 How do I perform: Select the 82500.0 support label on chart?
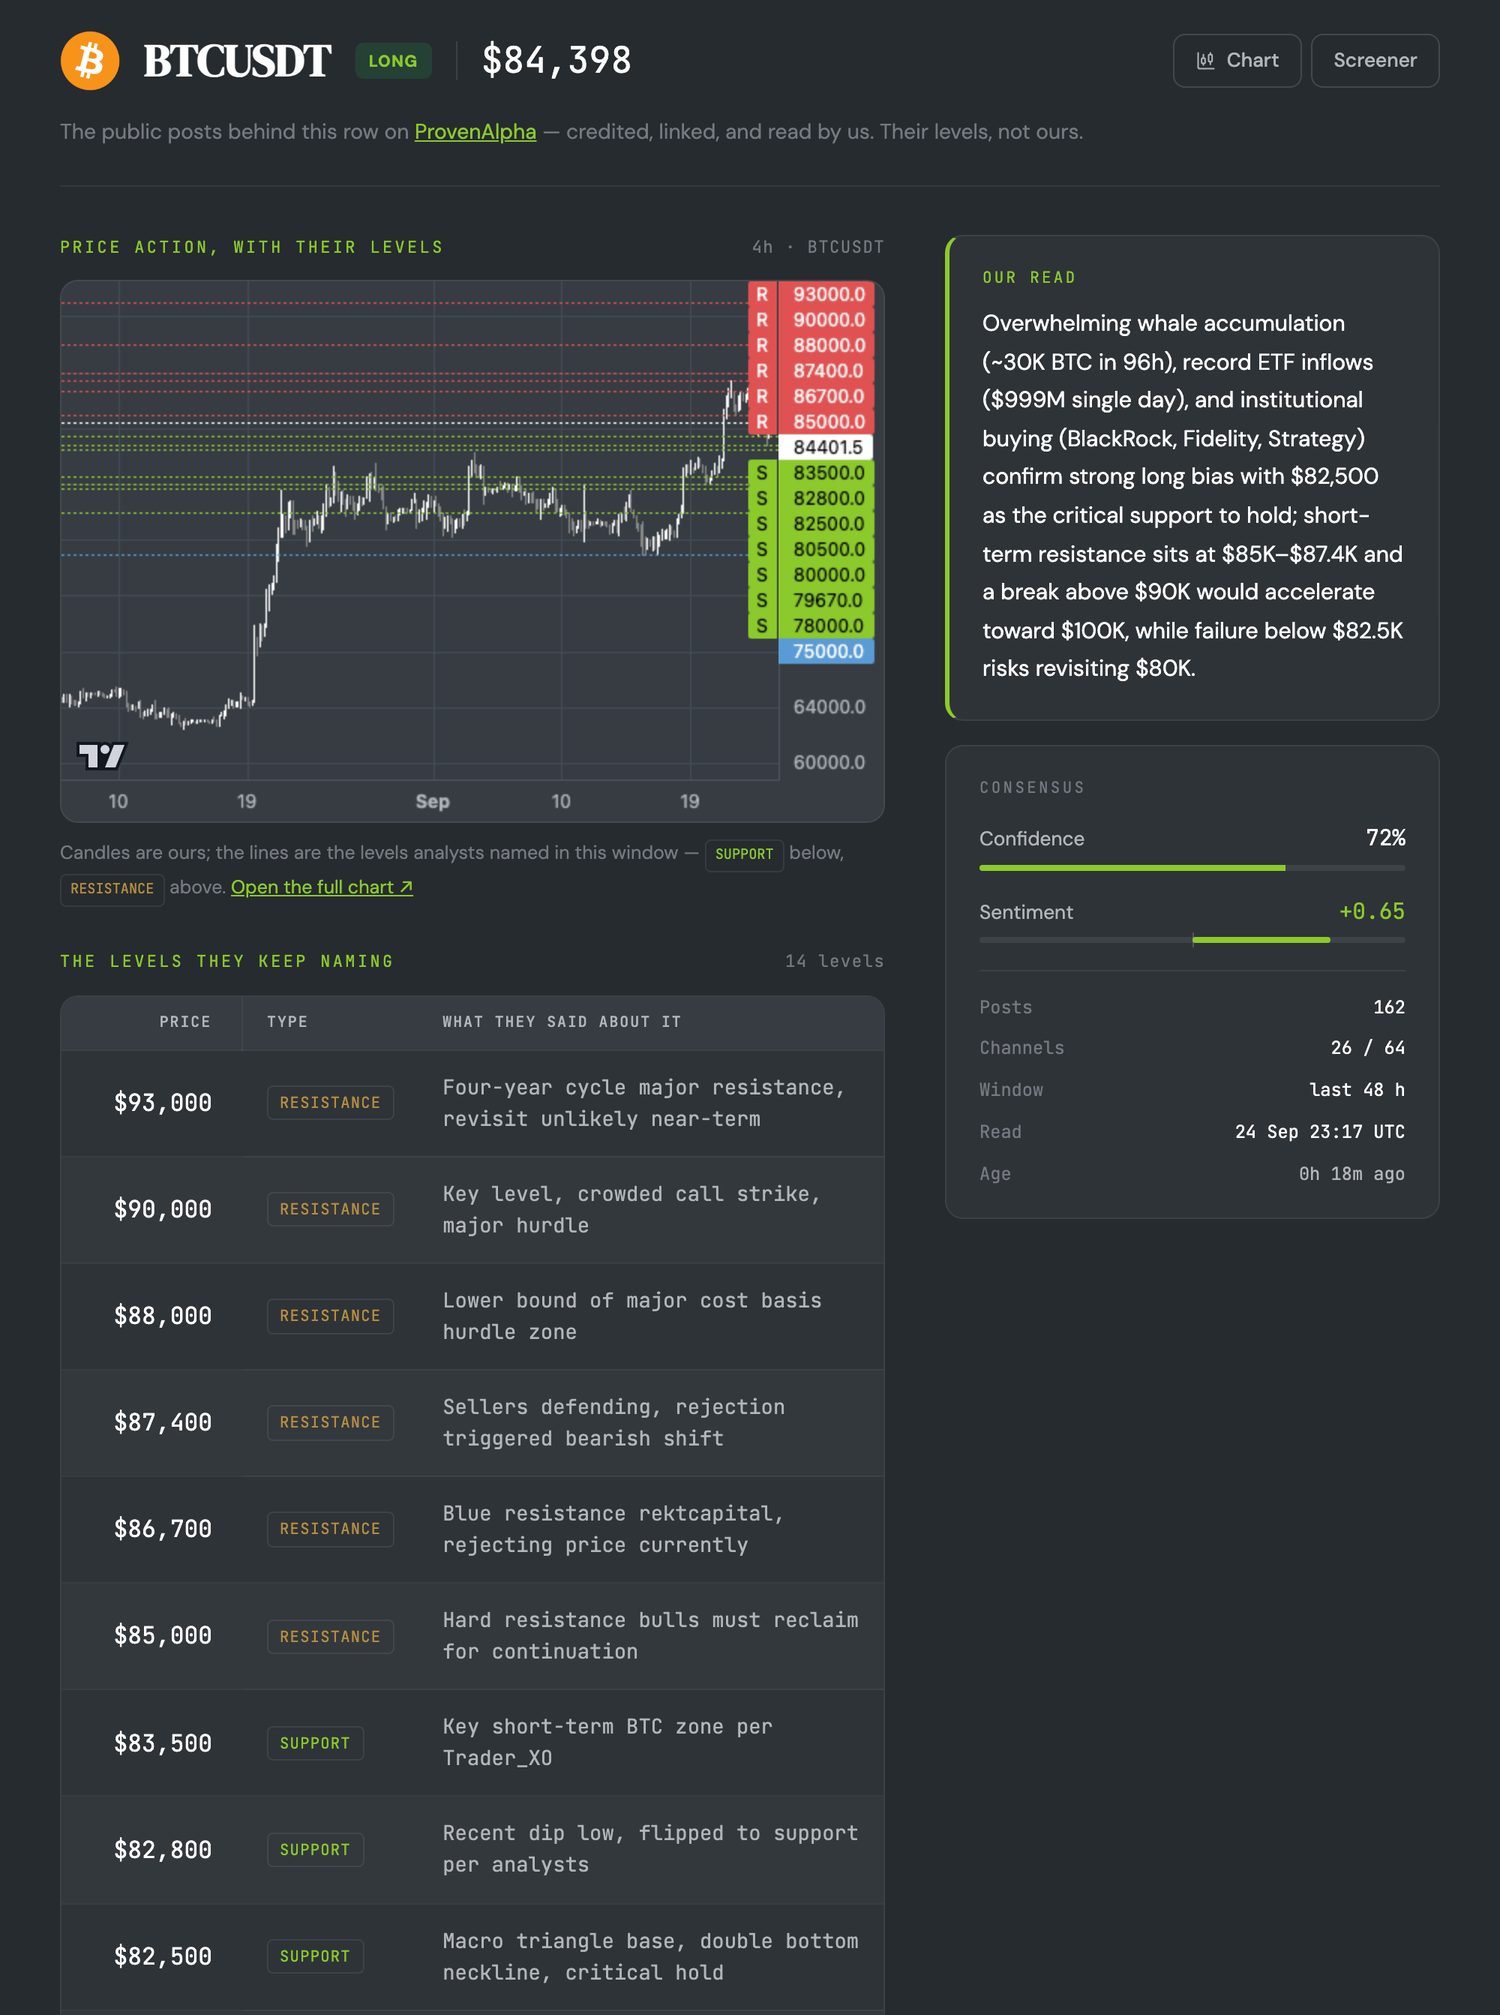[x=812, y=524]
